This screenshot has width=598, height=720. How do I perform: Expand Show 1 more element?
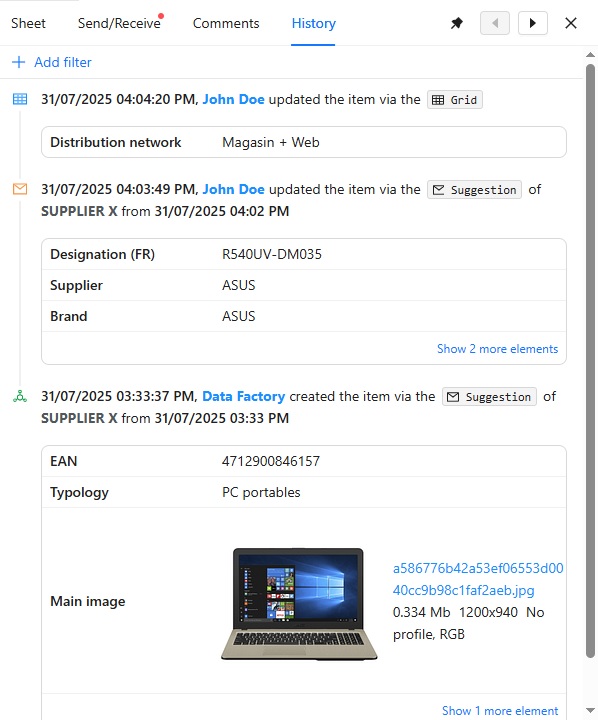[x=500, y=711]
